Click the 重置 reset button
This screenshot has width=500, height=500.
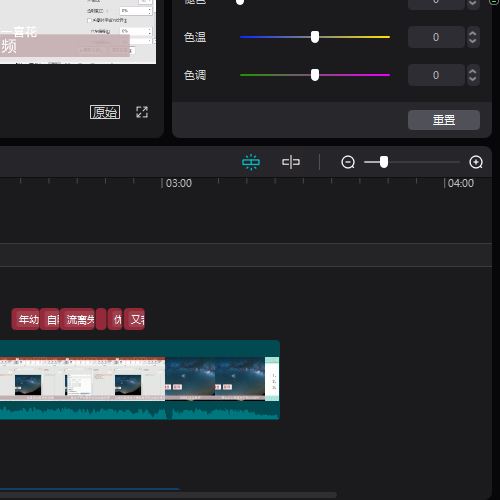[444, 120]
